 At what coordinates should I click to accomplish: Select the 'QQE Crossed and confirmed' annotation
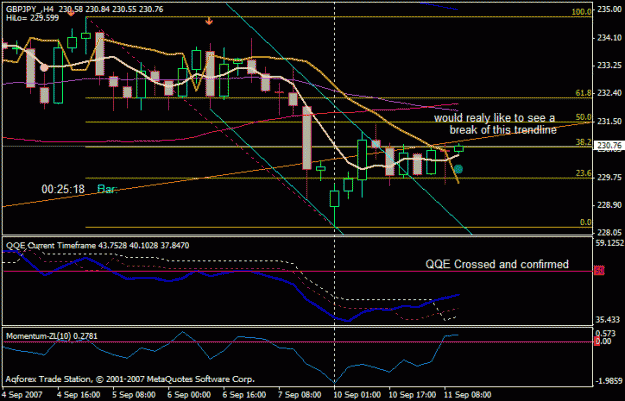[x=497, y=264]
